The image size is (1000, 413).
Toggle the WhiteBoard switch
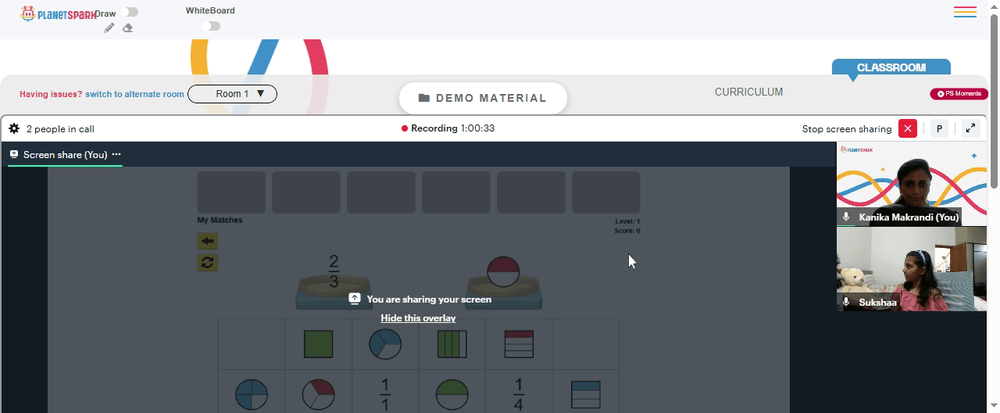[x=211, y=26]
